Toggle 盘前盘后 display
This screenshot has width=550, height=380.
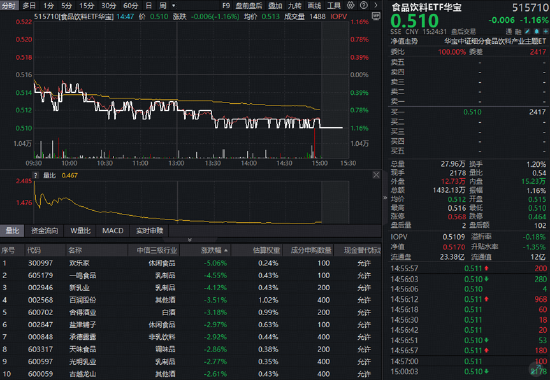[x=249, y=5]
